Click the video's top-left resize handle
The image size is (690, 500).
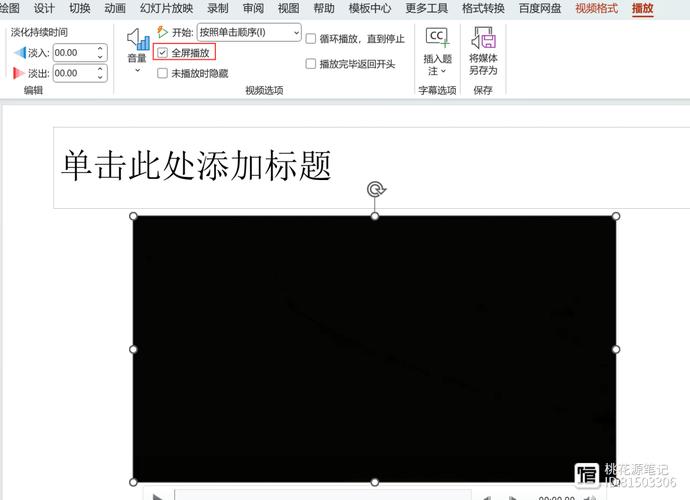tap(133, 216)
